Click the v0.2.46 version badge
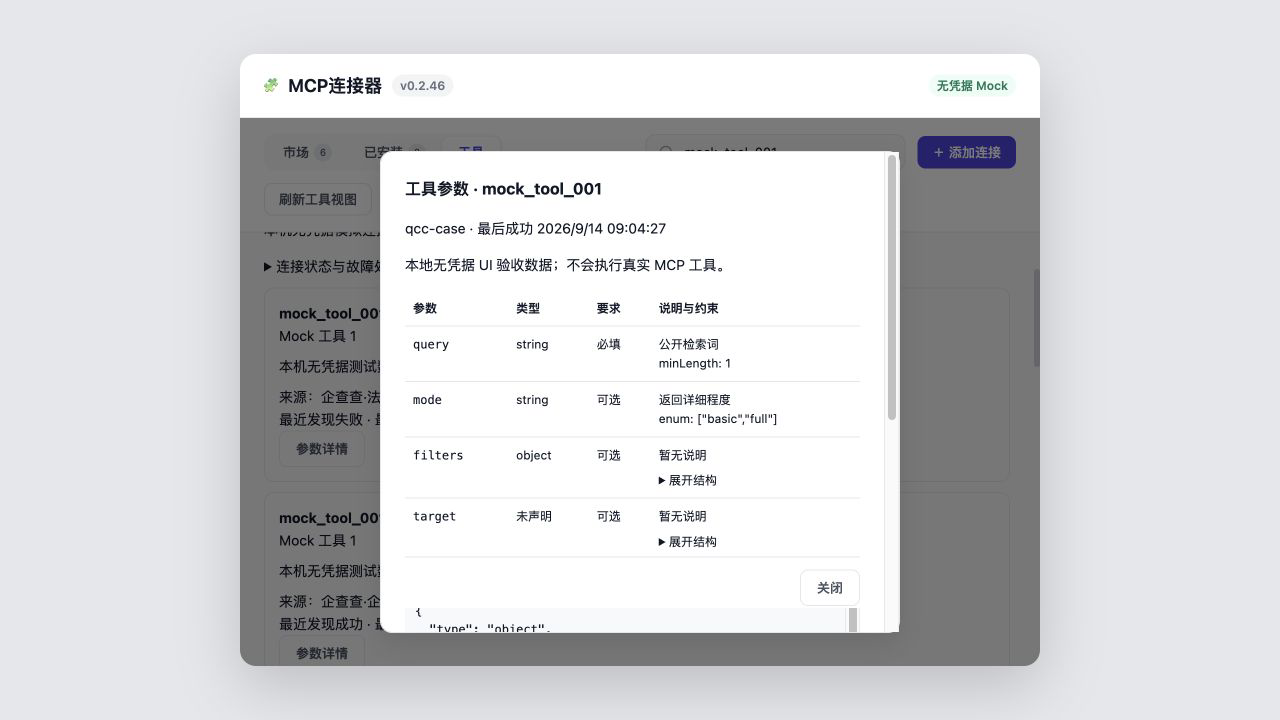 click(x=422, y=86)
